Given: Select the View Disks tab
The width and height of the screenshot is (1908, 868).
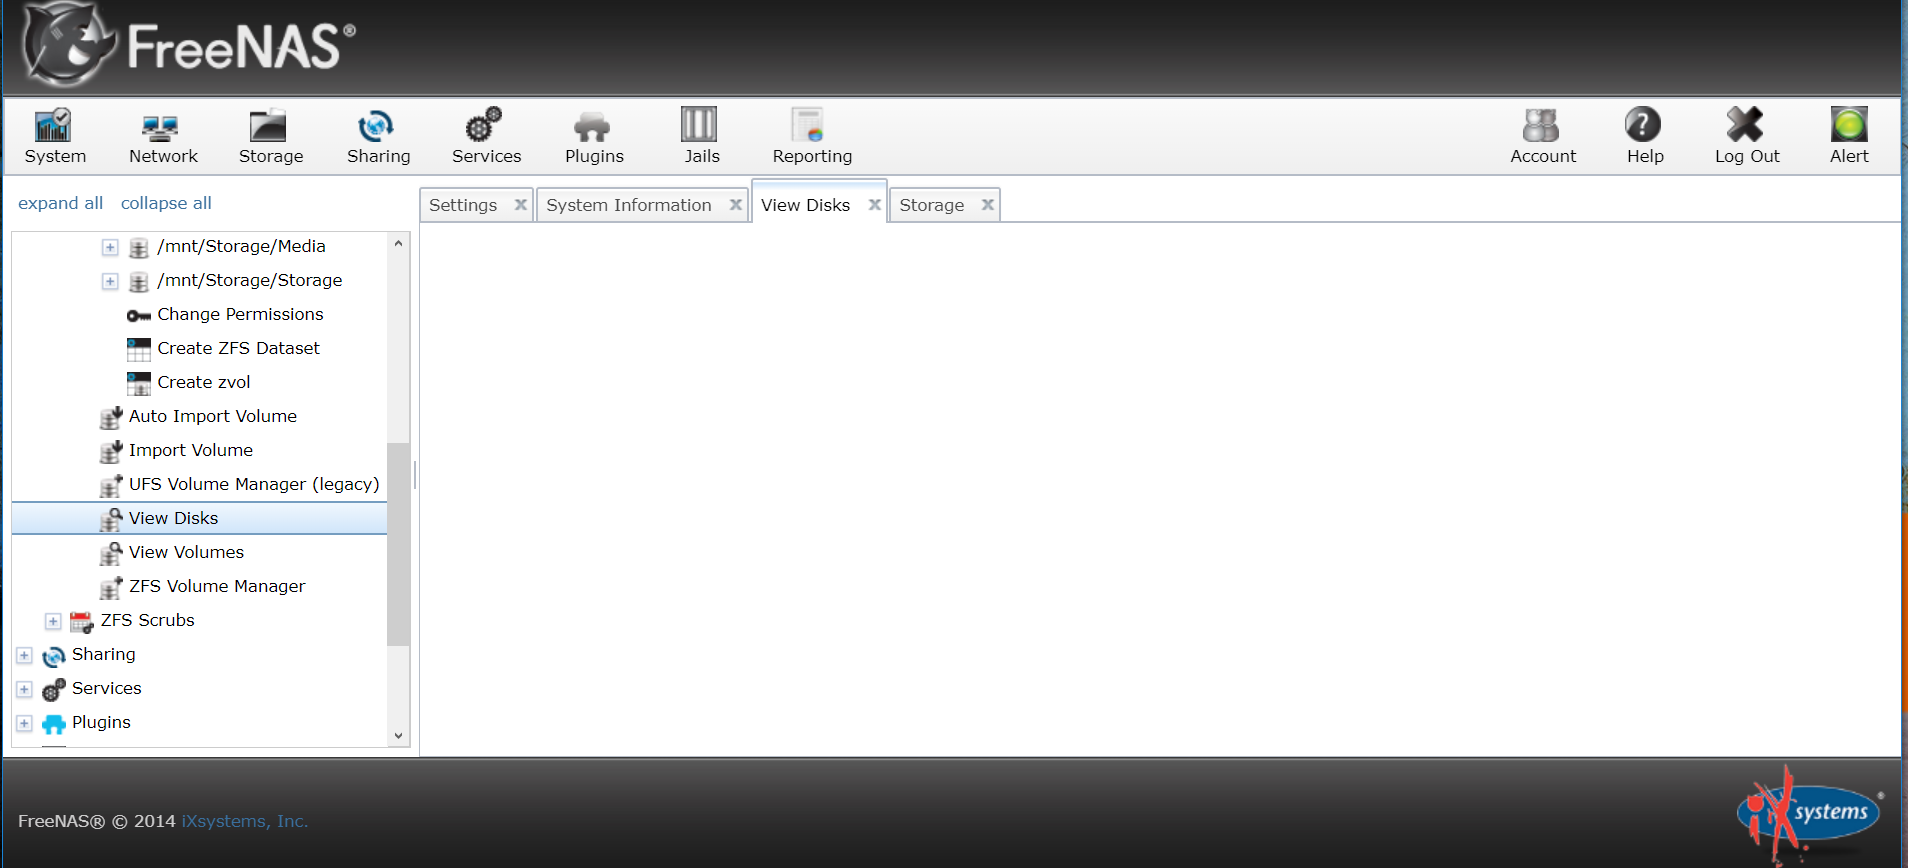Looking at the screenshot, I should (x=805, y=205).
